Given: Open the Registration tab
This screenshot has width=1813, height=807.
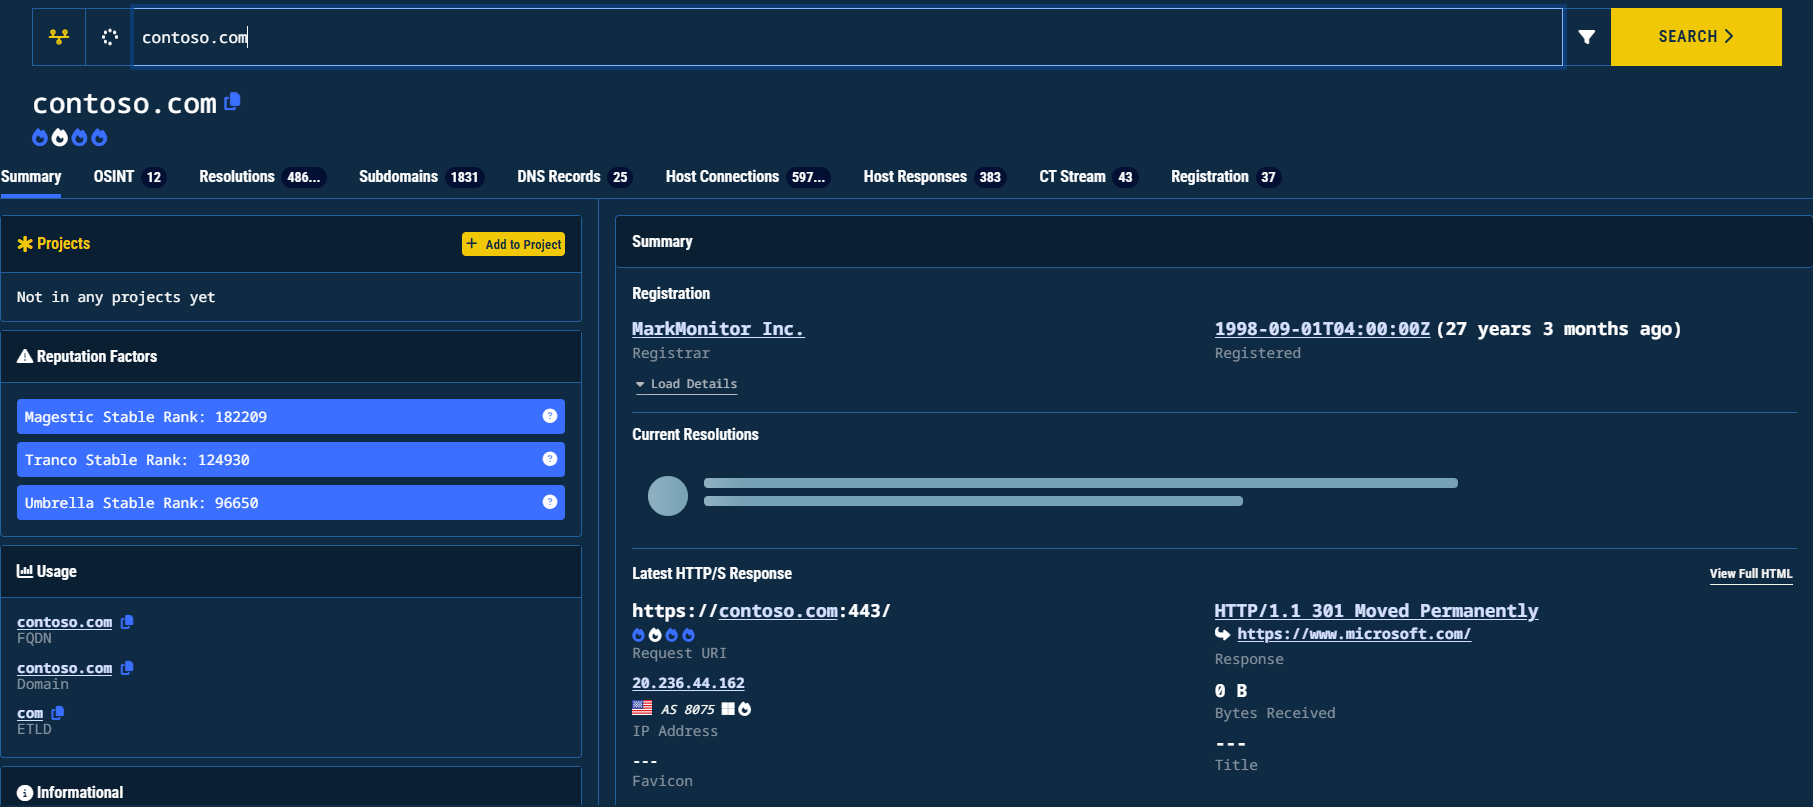Looking at the screenshot, I should [x=1226, y=177].
